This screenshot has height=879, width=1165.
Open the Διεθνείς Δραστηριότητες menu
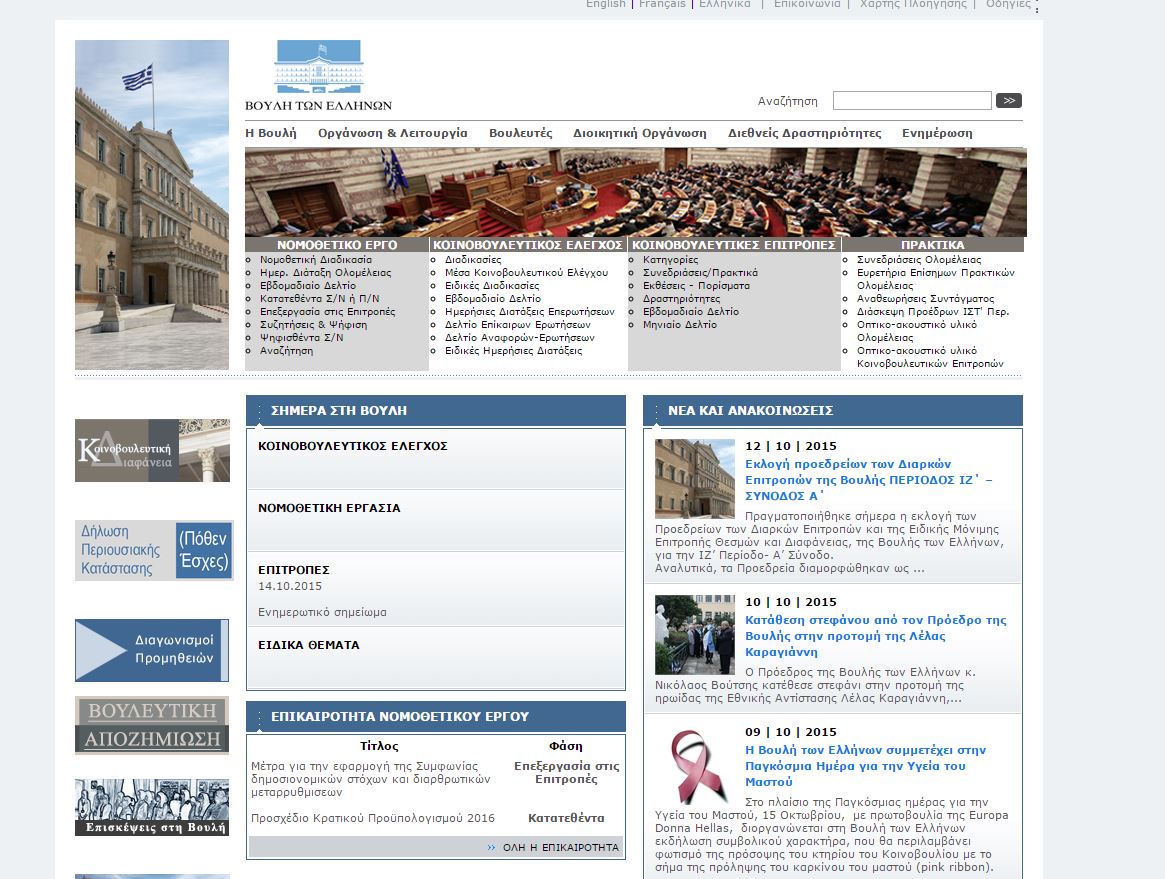tap(804, 133)
